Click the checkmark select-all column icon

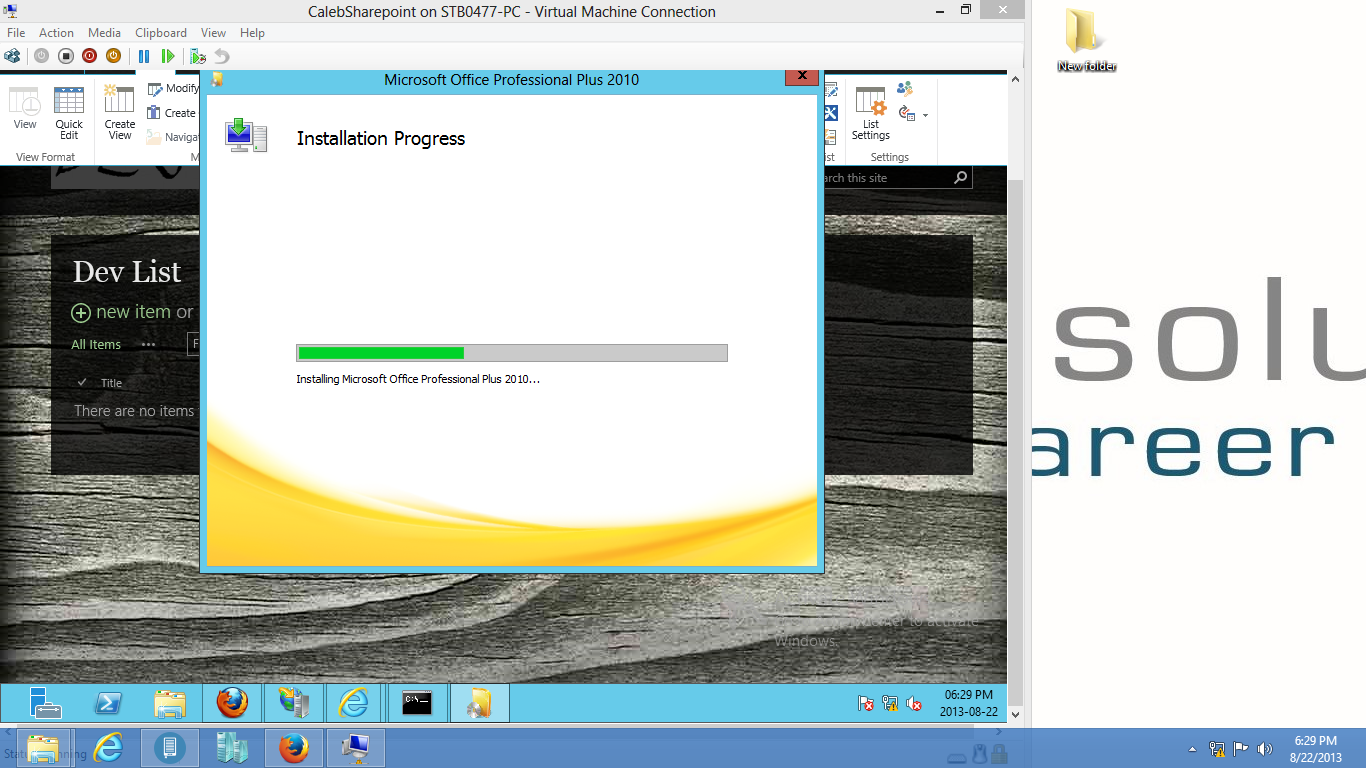coord(82,383)
